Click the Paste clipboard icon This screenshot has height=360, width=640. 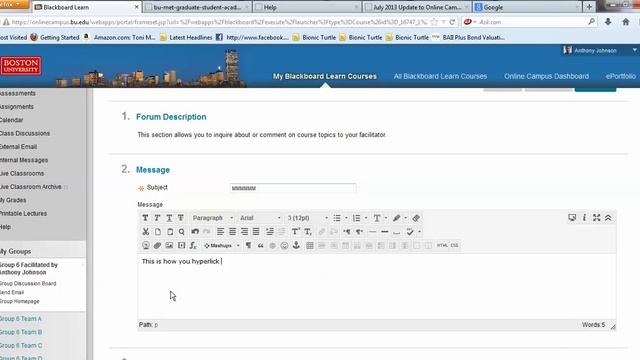pyautogui.click(x=170, y=232)
